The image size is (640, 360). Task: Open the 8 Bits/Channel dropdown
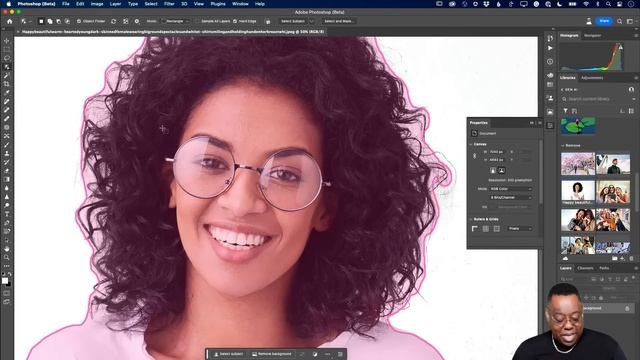point(511,198)
